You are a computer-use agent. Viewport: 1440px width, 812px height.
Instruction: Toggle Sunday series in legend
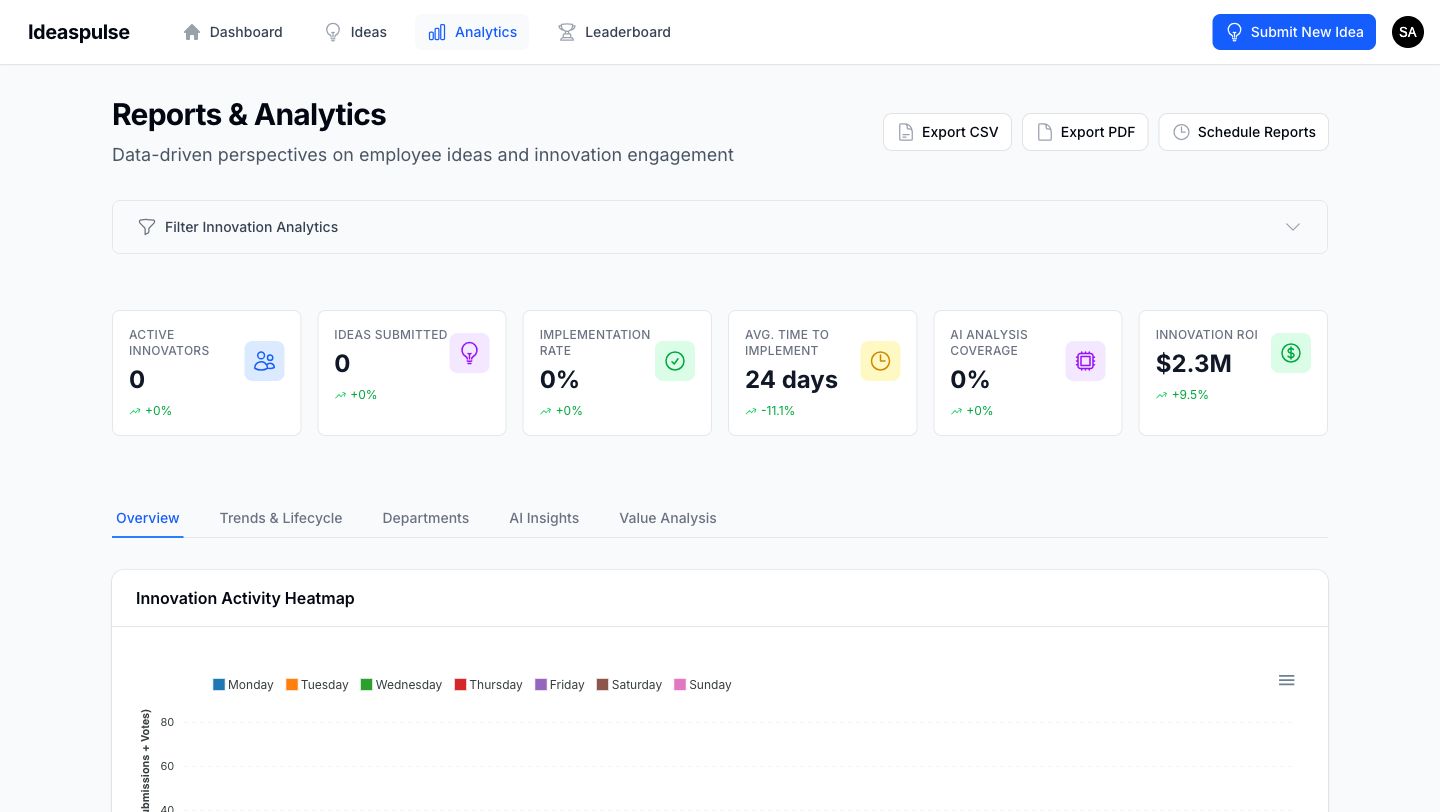coord(703,685)
